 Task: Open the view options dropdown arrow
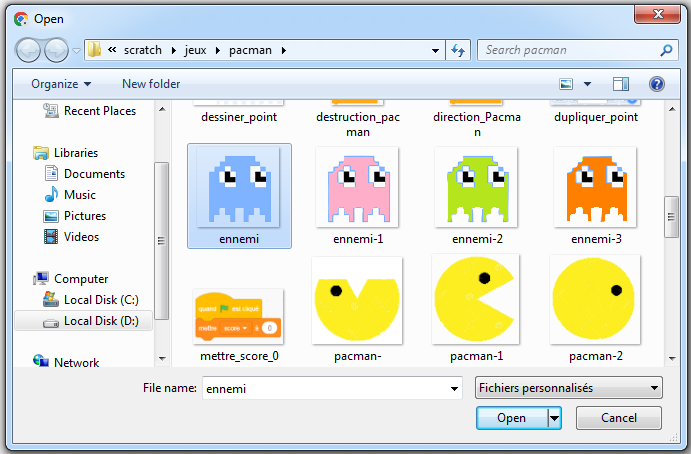coord(587,84)
